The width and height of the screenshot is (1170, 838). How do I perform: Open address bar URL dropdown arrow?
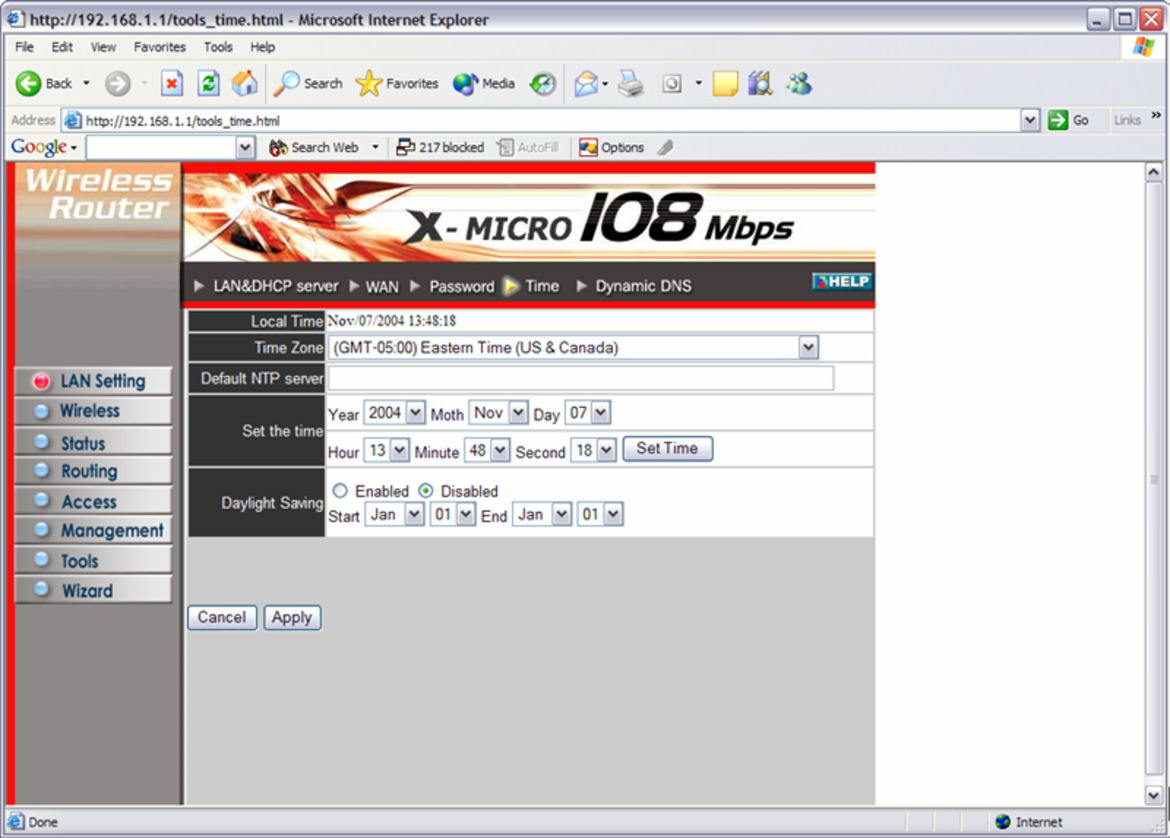pos(1030,120)
